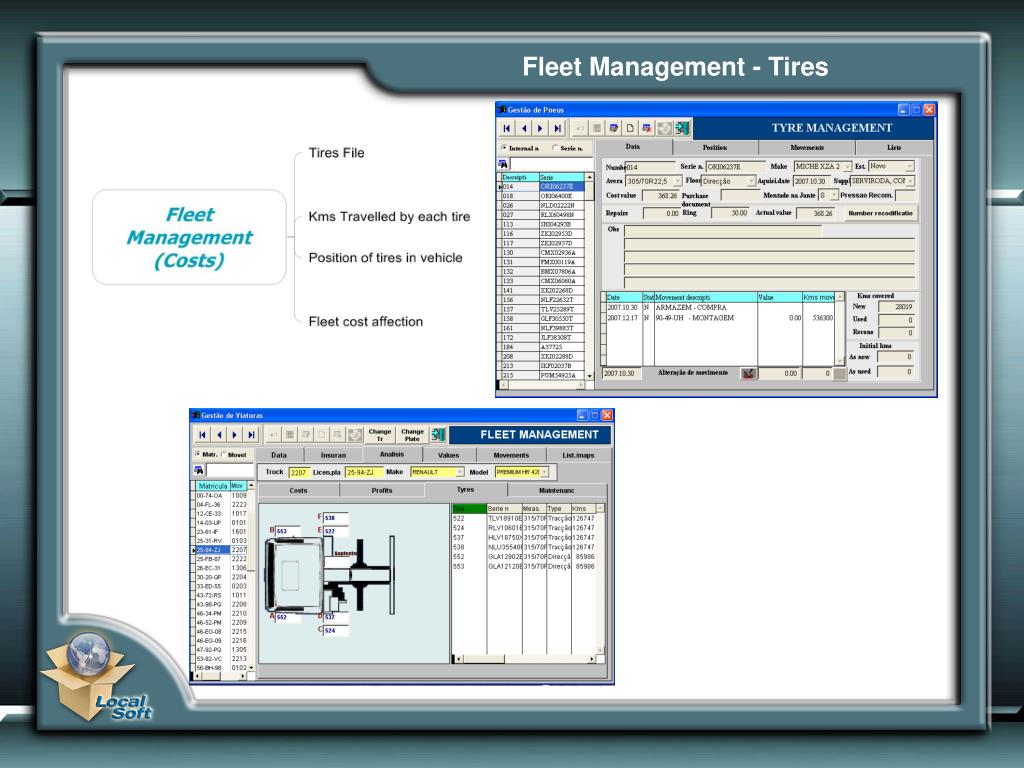
Task: Go to previous record in Tyre Management toolbar
Action: [x=524, y=128]
